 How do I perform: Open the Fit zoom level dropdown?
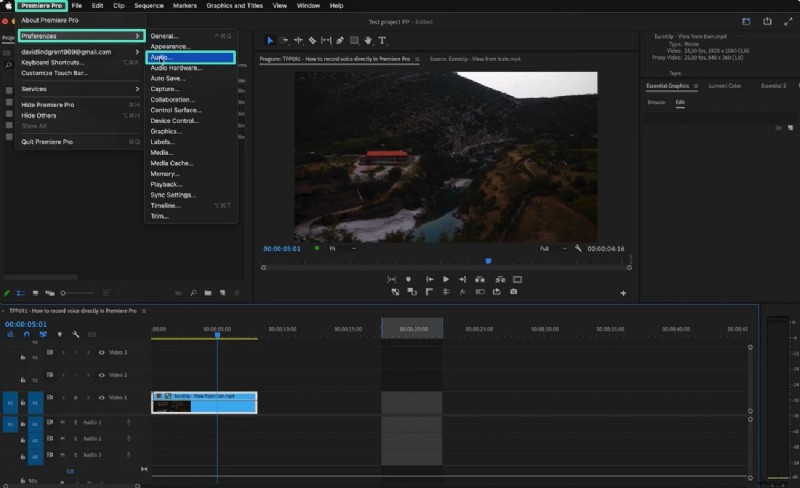tap(342, 248)
